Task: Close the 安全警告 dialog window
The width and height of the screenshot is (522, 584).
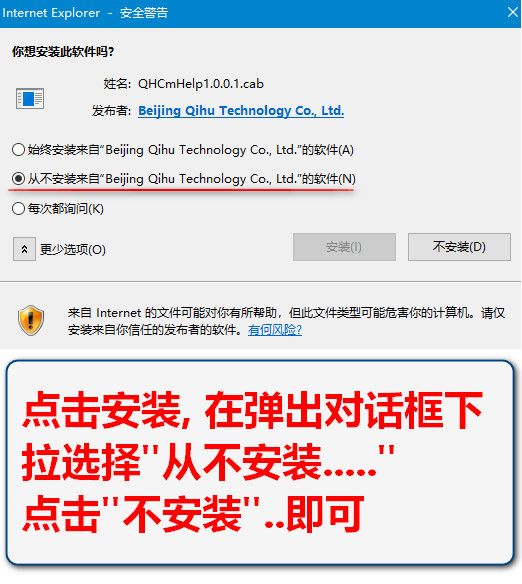Action: (513, 12)
